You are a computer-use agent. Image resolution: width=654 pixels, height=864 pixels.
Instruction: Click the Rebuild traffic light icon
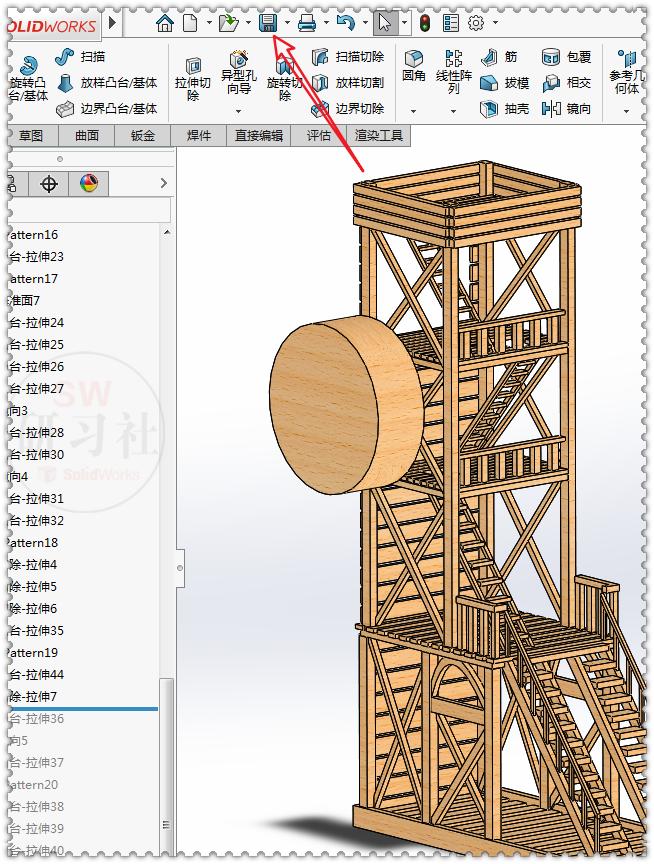(424, 22)
